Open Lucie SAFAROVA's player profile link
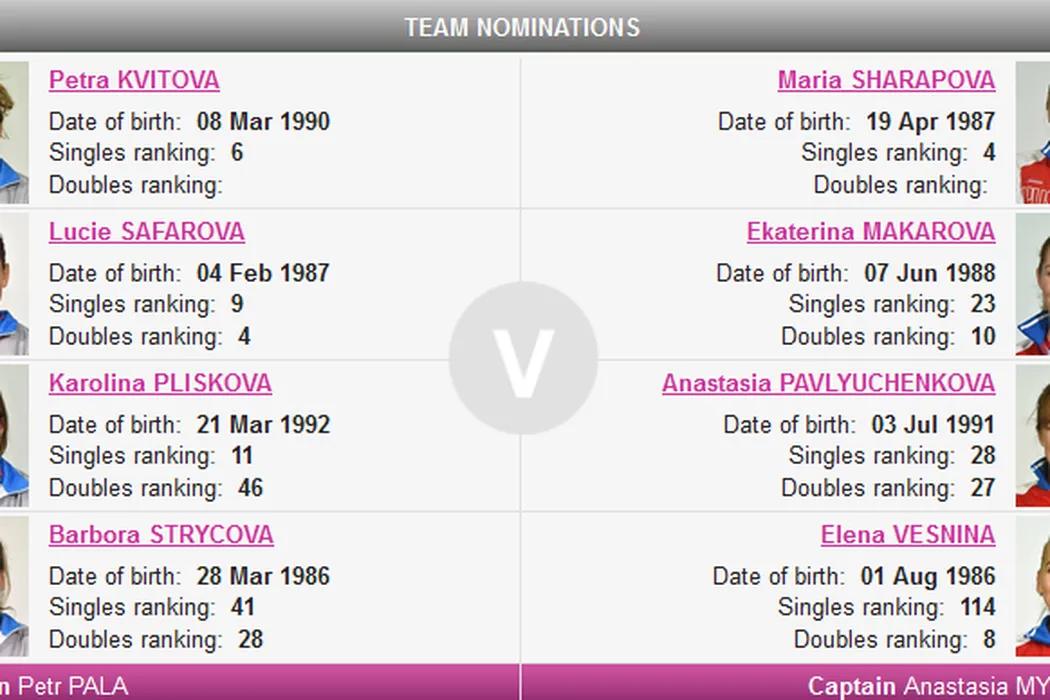 click(x=146, y=232)
